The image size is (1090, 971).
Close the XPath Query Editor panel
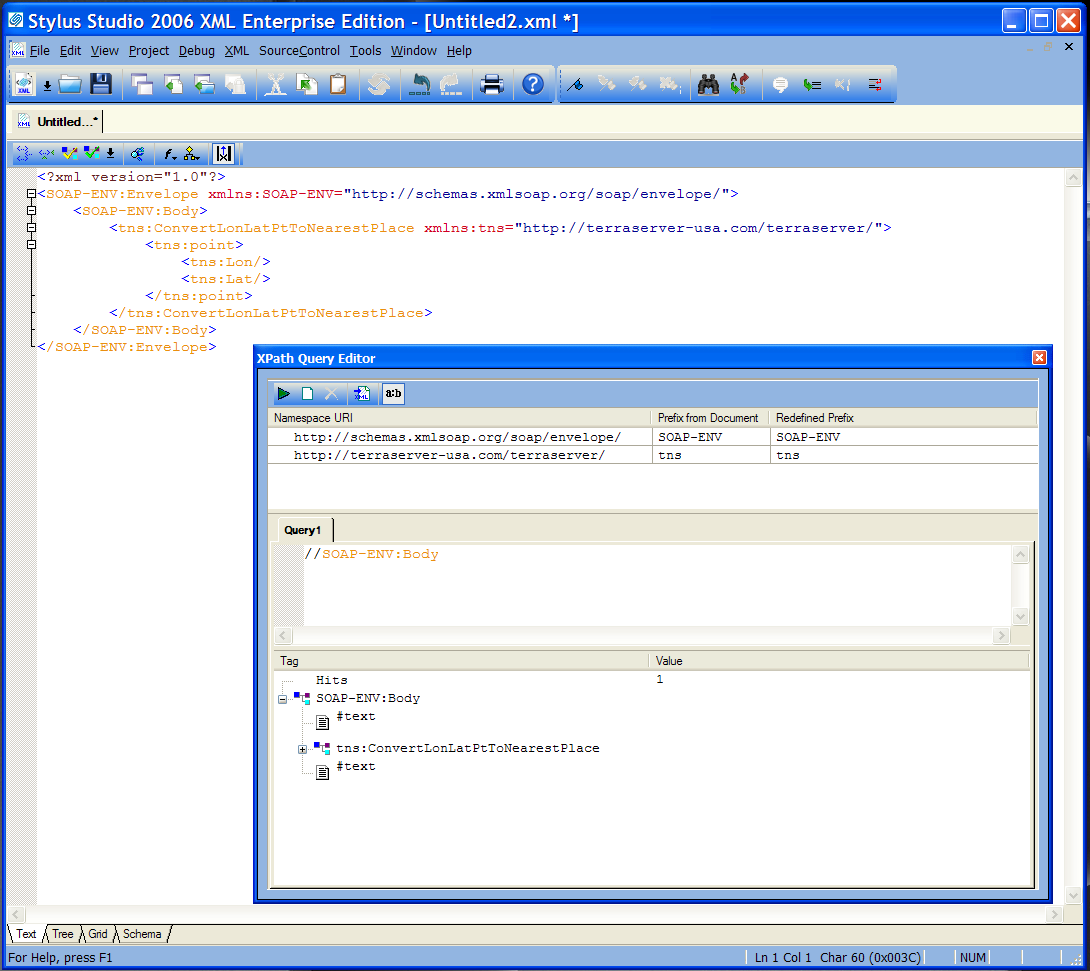(x=1039, y=358)
